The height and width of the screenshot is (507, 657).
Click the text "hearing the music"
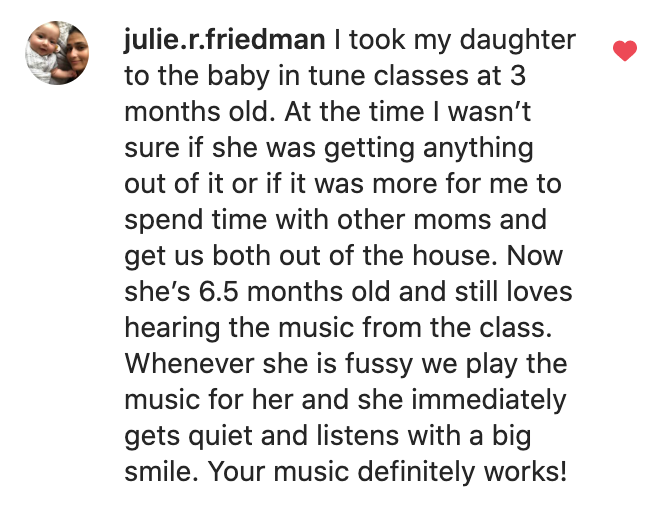241,328
